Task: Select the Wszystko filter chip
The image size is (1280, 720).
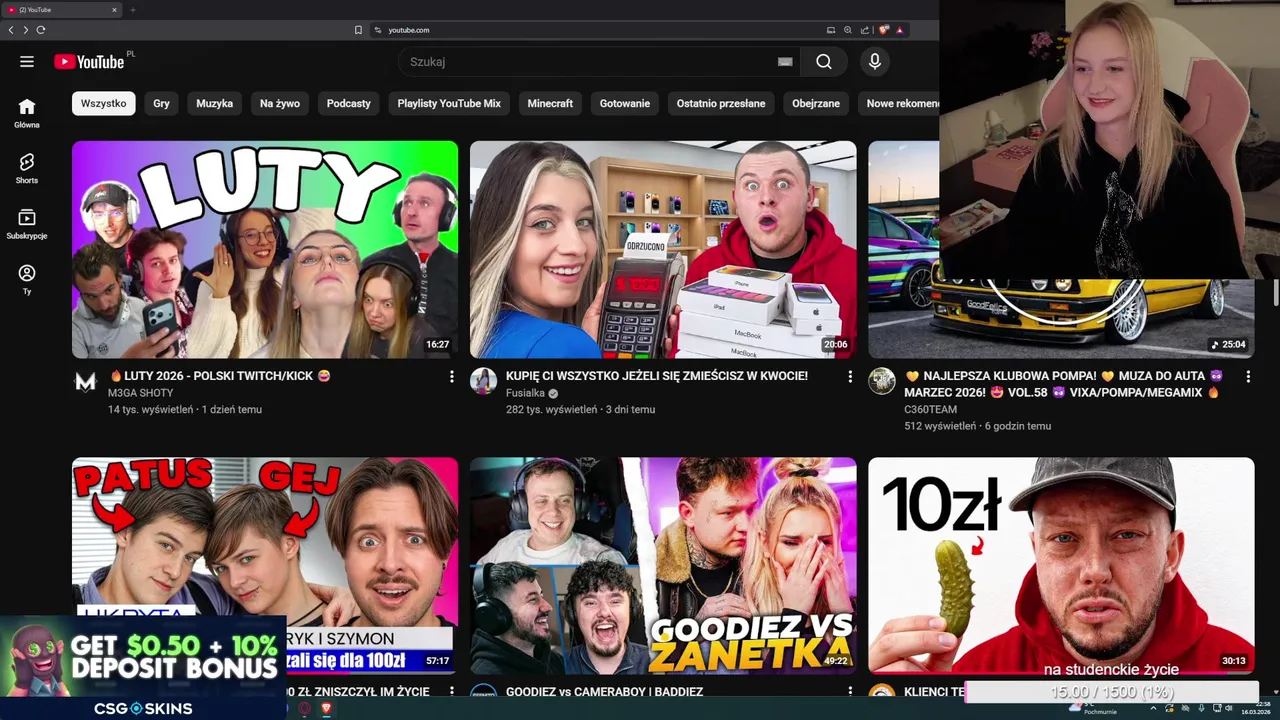Action: click(104, 103)
